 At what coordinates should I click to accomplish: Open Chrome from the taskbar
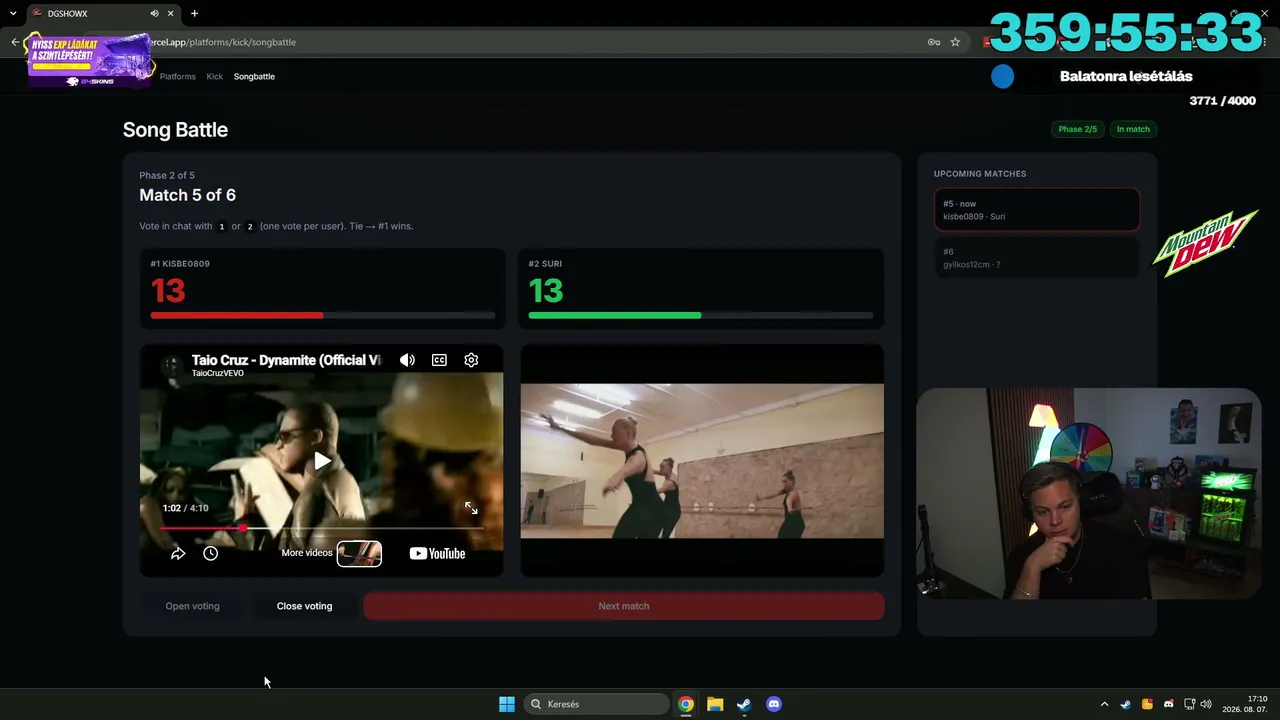[686, 704]
